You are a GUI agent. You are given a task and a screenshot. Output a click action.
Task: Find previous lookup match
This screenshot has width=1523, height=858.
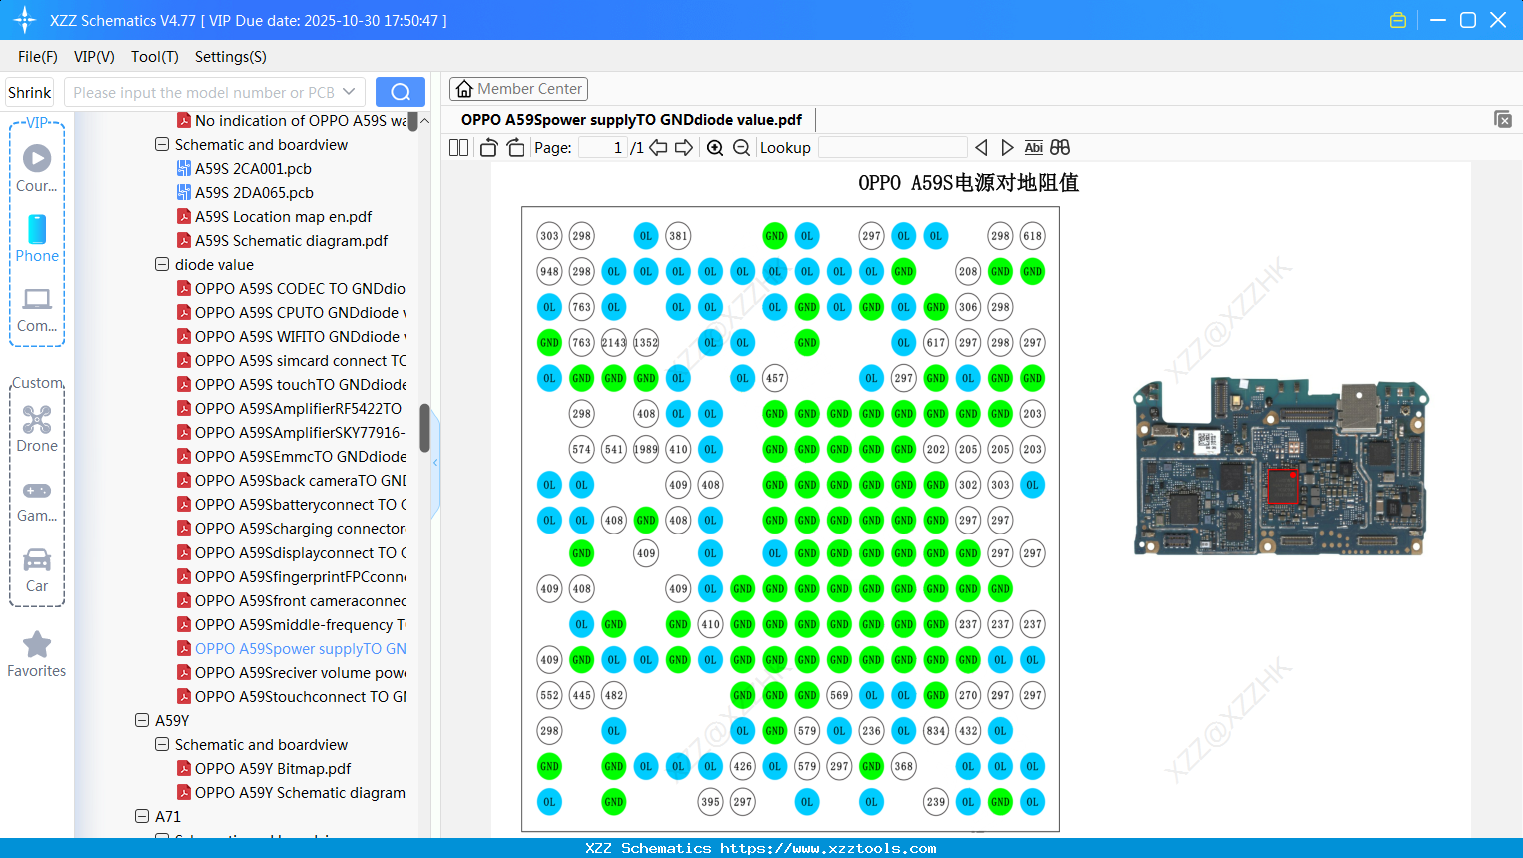(x=981, y=148)
